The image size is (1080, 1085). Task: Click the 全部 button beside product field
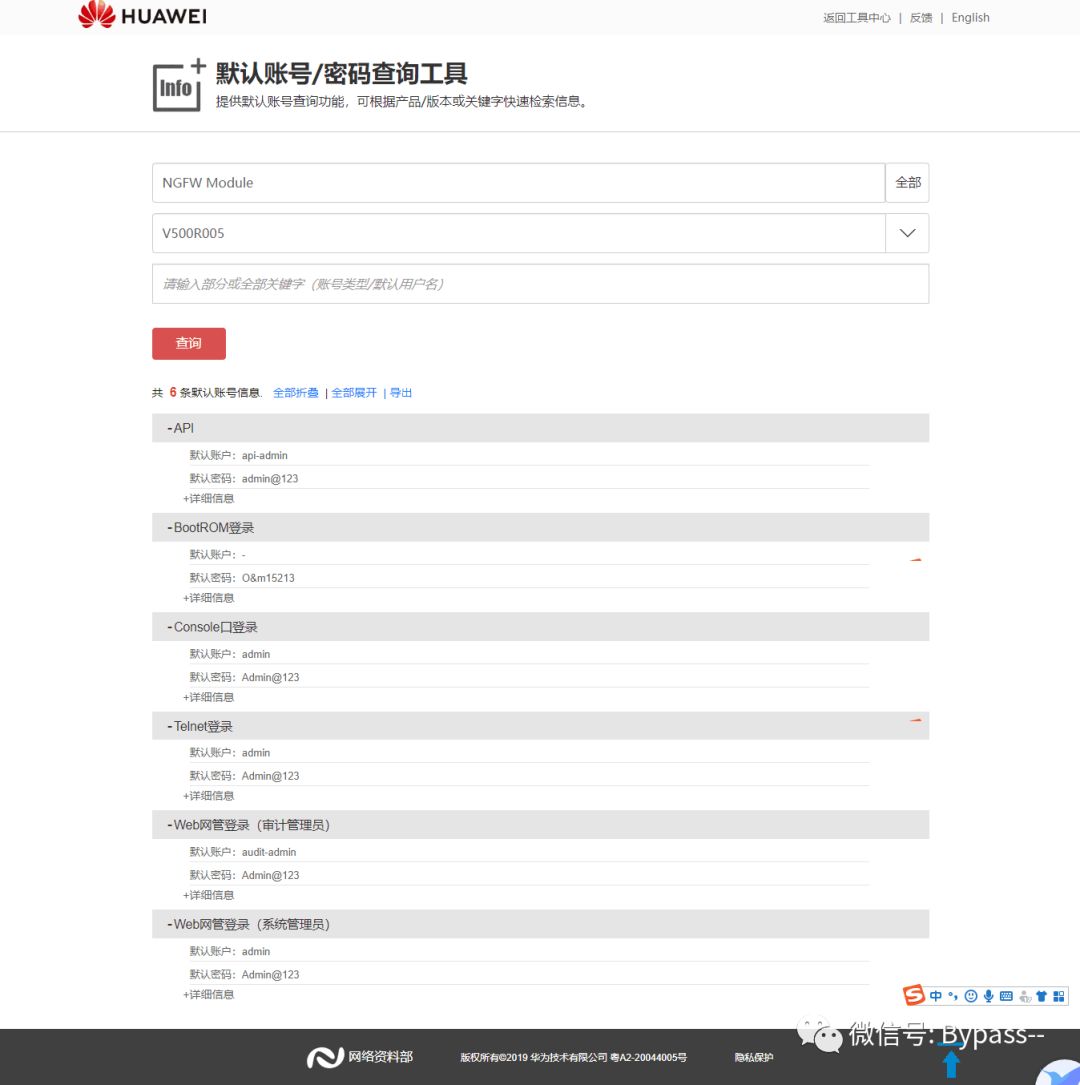(x=907, y=183)
